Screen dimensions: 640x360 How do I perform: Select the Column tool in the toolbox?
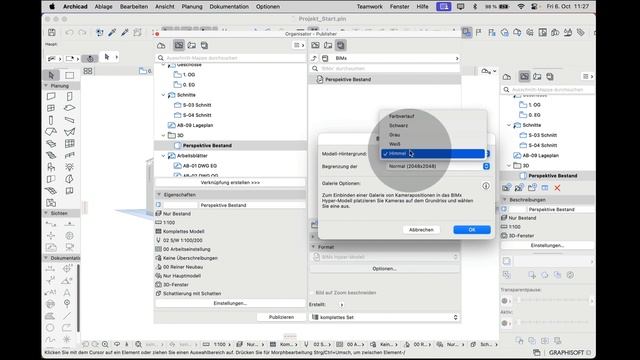click(x=51, y=120)
